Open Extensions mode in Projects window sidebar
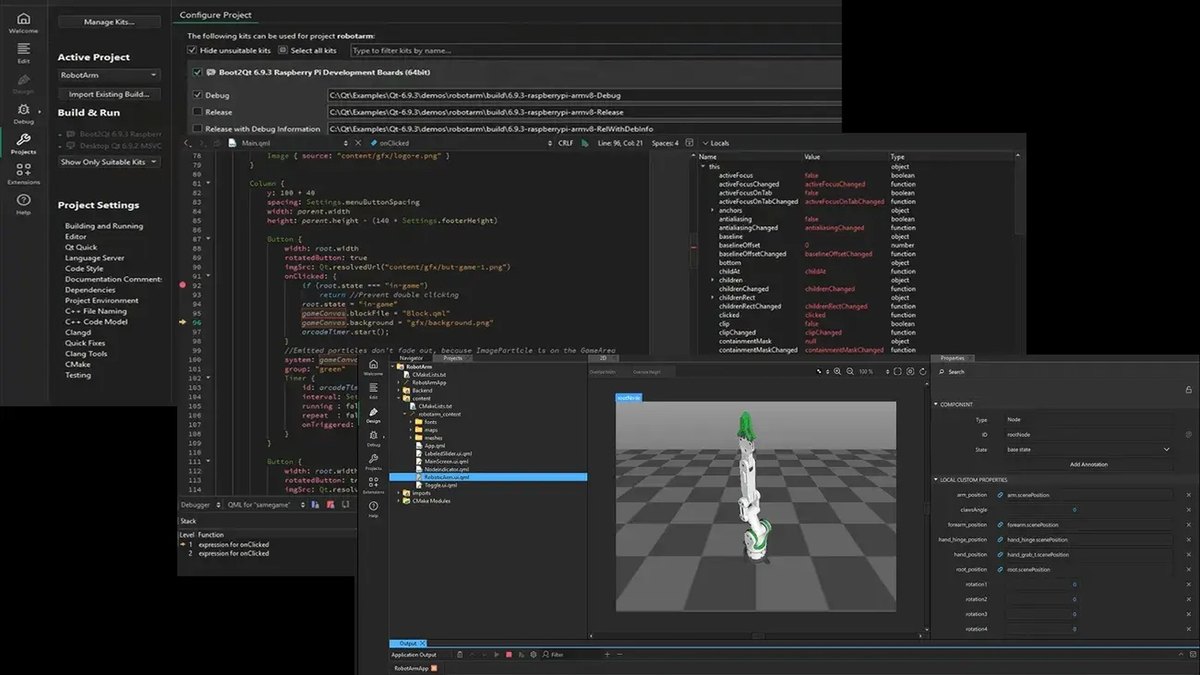The image size is (1200, 675). (23, 174)
